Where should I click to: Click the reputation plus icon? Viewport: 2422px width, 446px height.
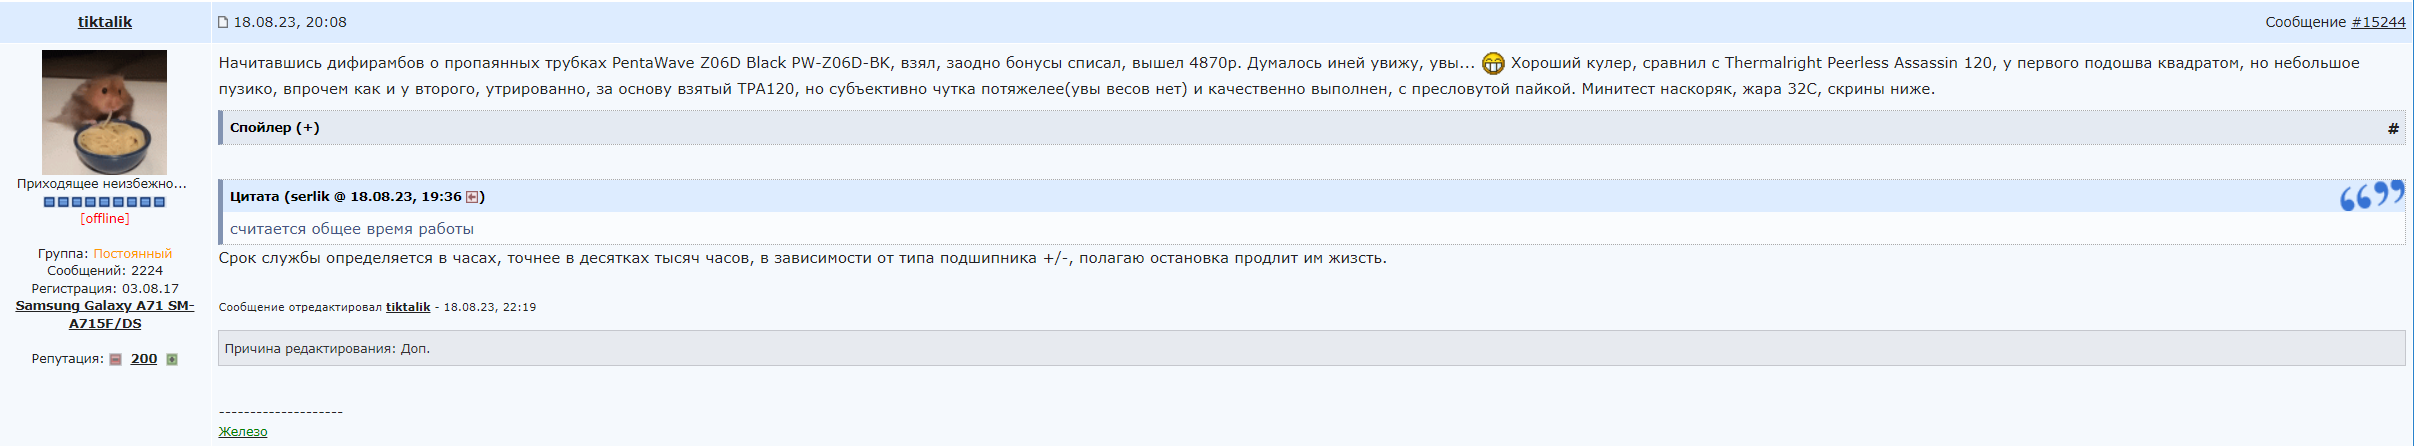click(x=172, y=360)
